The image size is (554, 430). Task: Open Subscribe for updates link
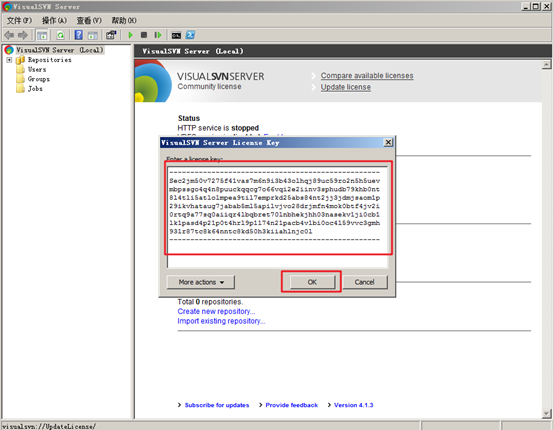pyautogui.click(x=217, y=405)
